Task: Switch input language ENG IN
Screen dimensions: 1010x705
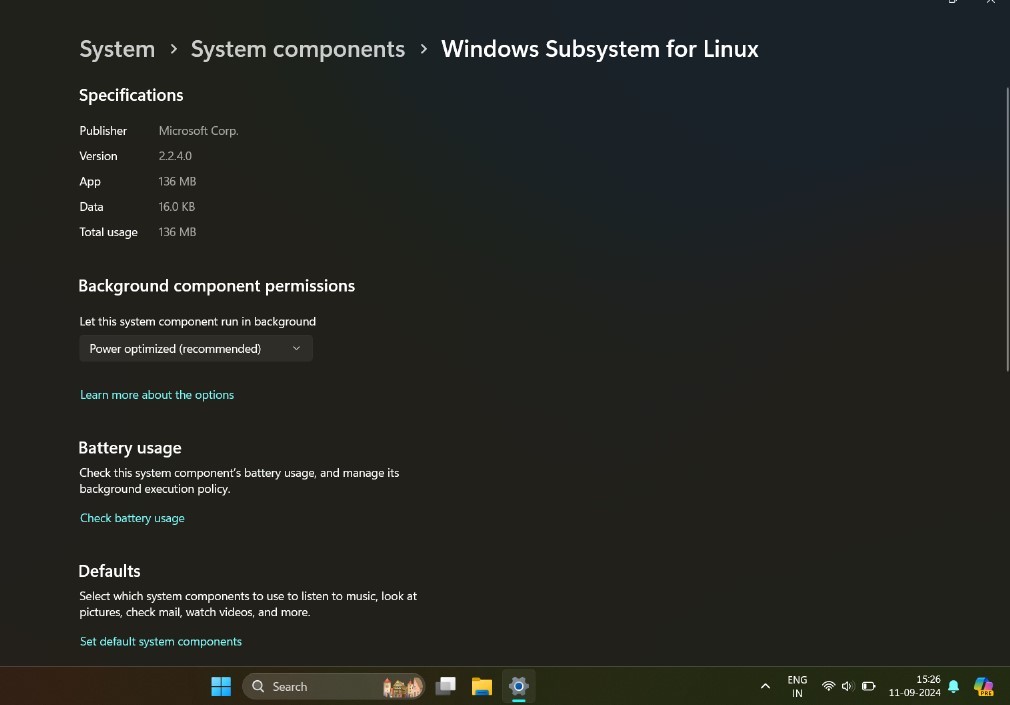Action: click(x=797, y=686)
